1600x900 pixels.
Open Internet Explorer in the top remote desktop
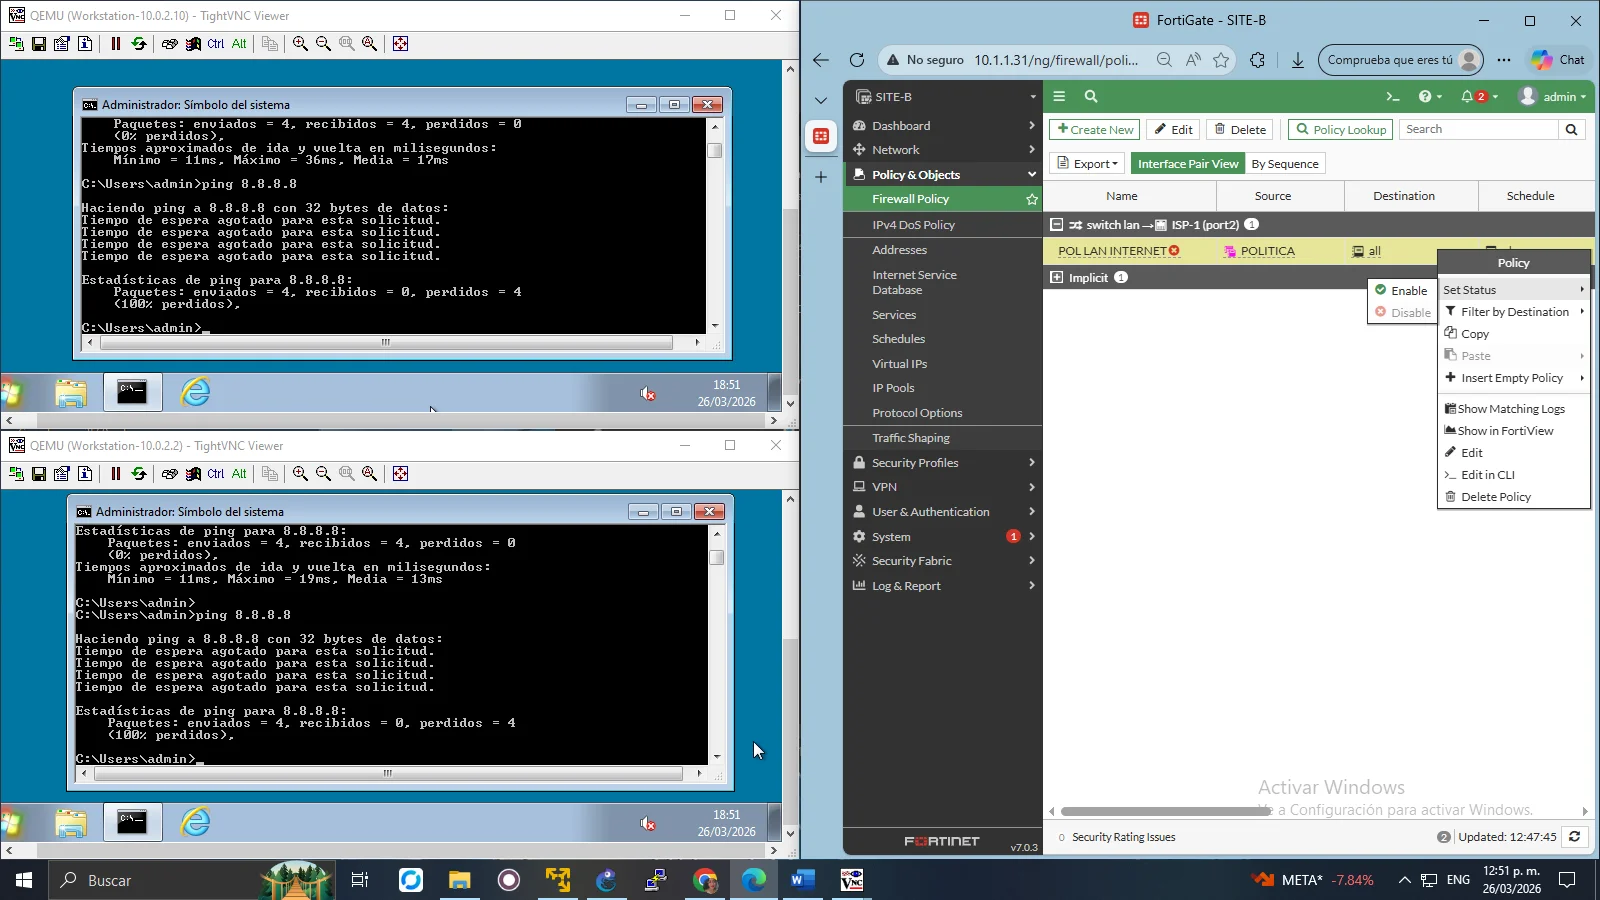195,392
